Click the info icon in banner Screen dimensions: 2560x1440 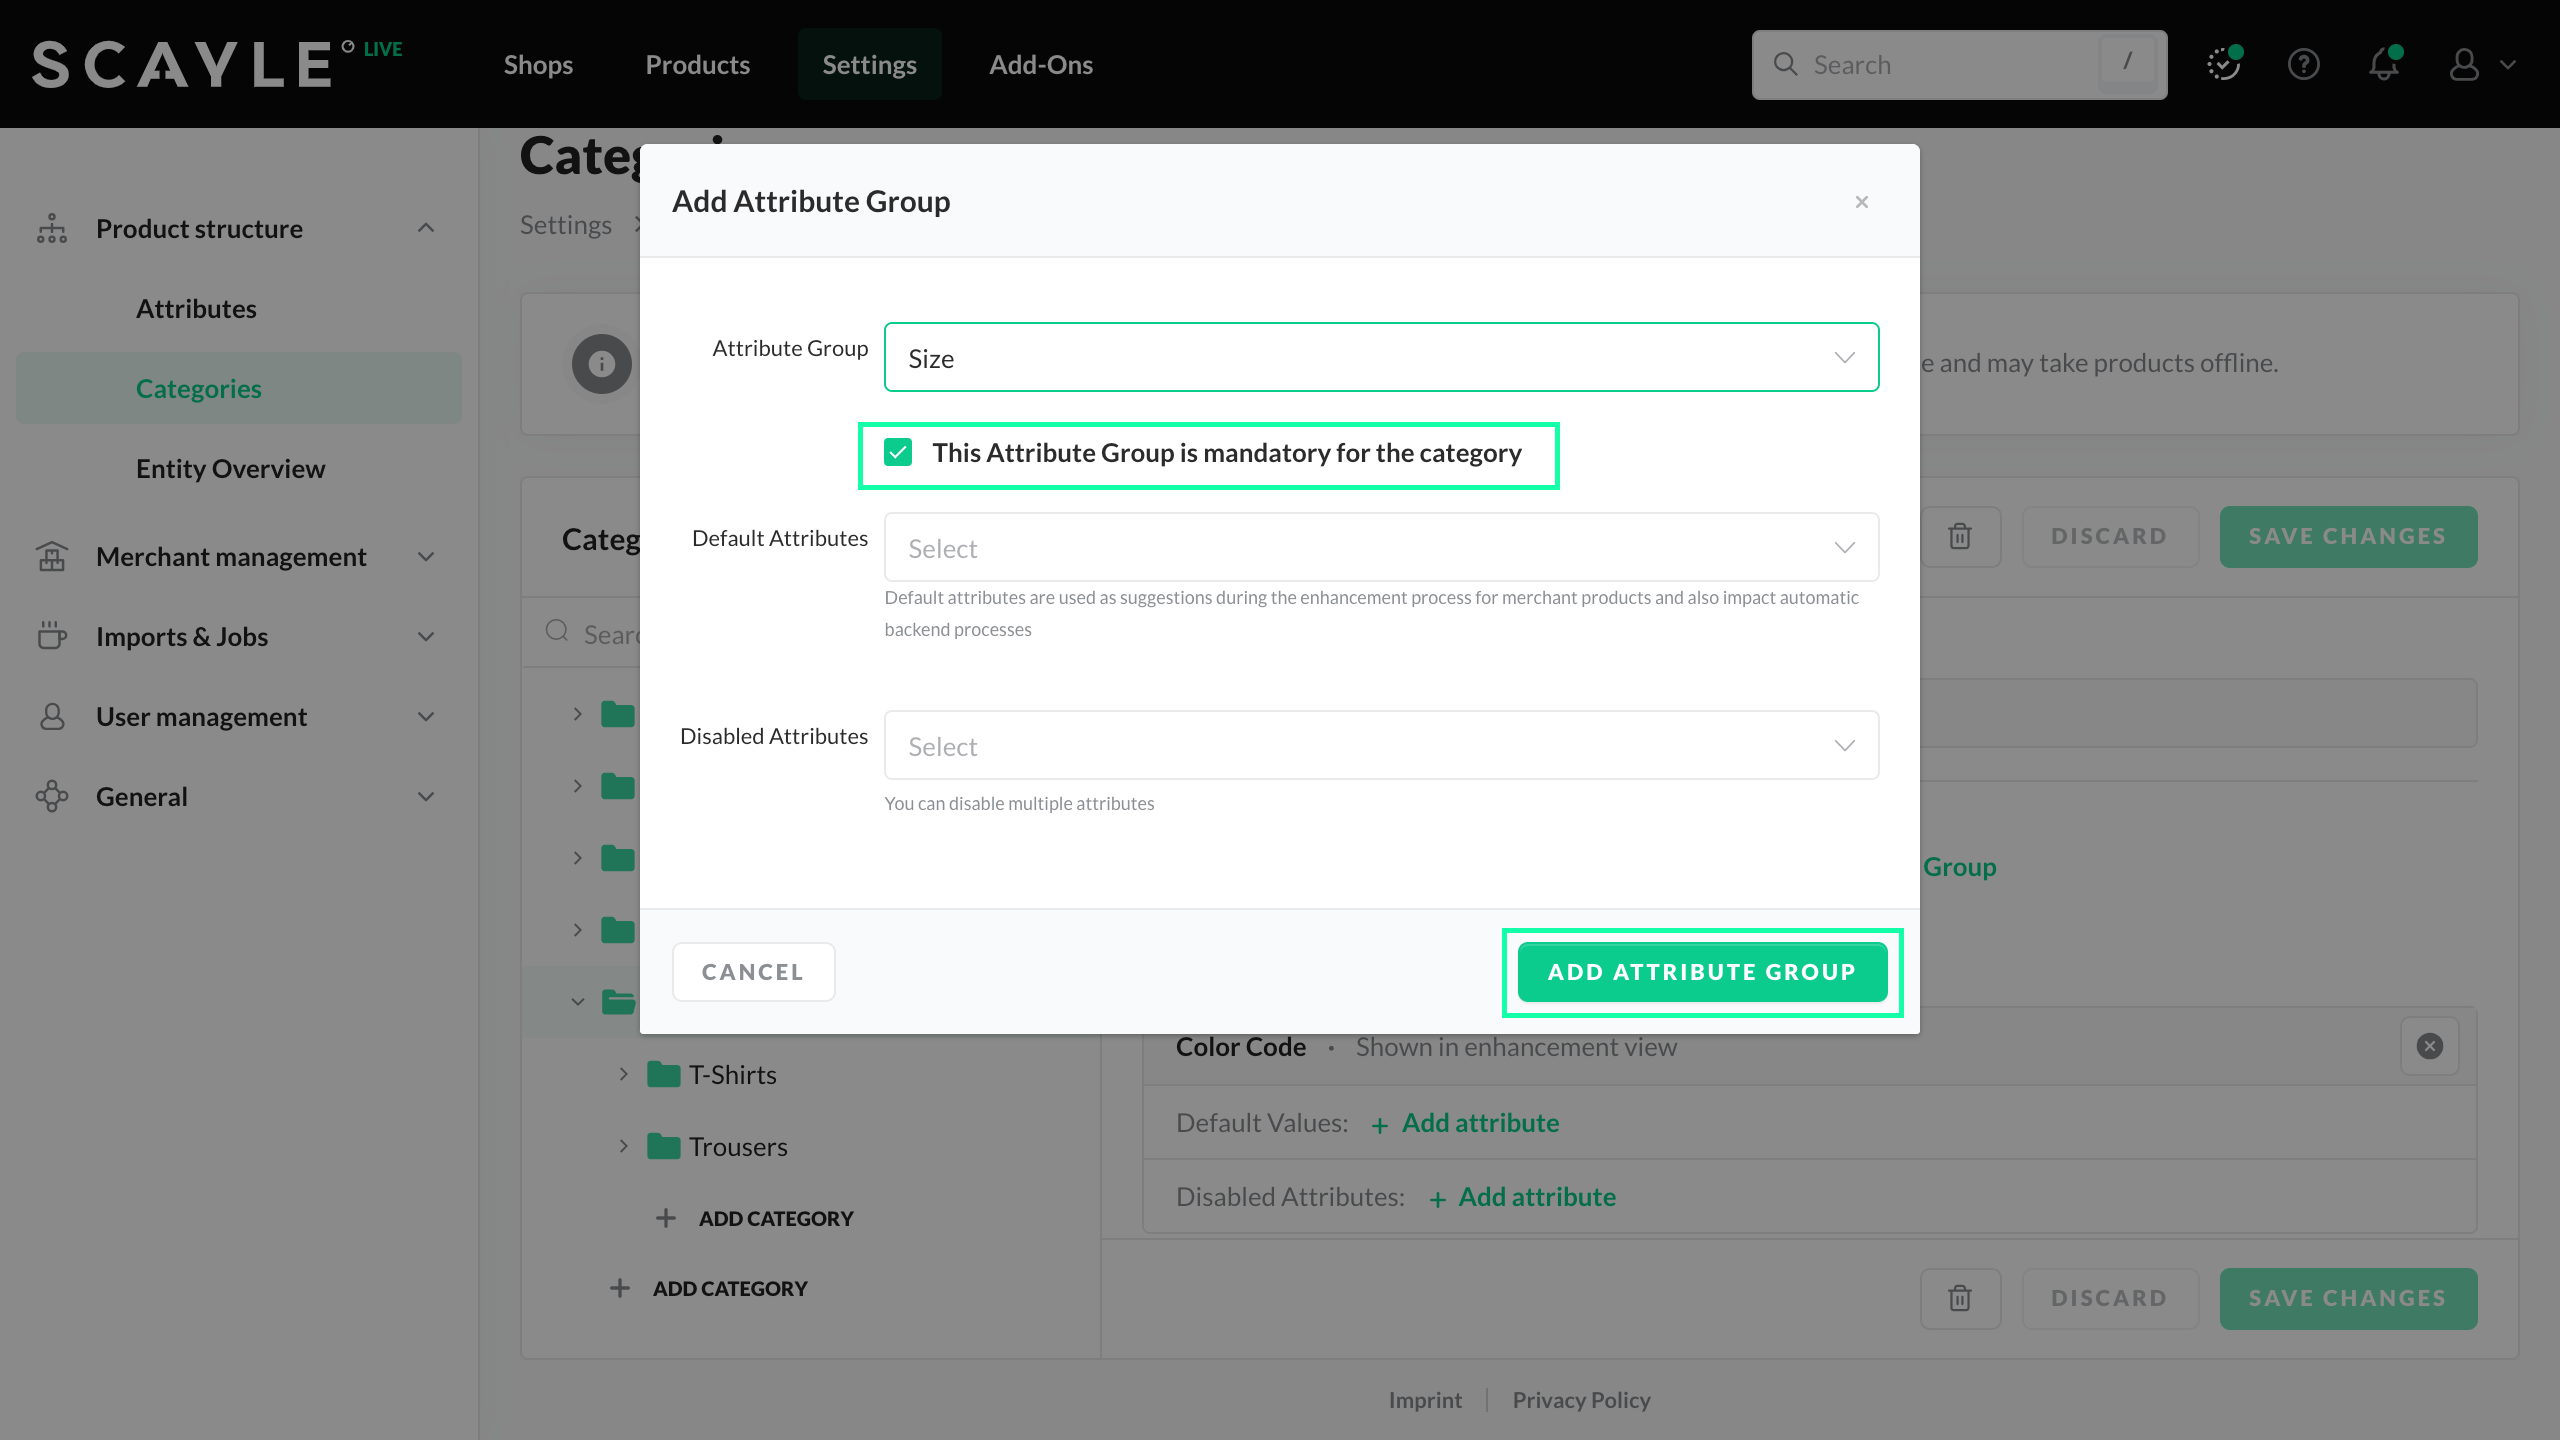point(601,363)
